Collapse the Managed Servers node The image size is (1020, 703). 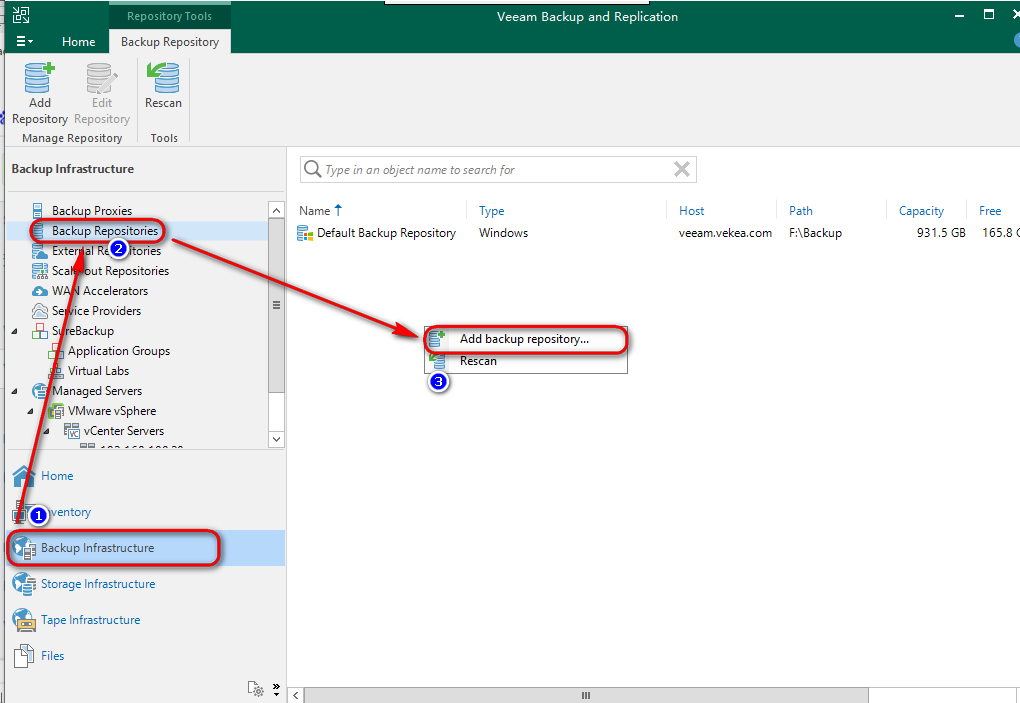pyautogui.click(x=14, y=391)
